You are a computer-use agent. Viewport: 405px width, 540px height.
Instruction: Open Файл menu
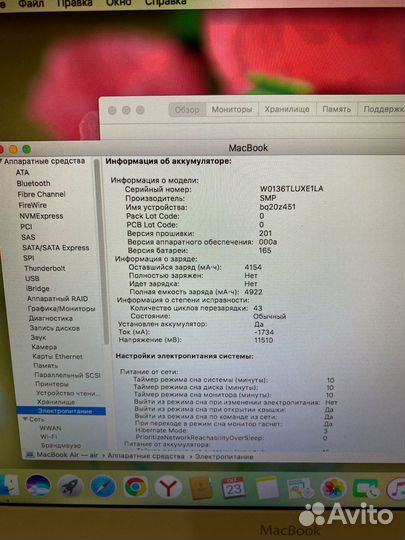click(31, 3)
